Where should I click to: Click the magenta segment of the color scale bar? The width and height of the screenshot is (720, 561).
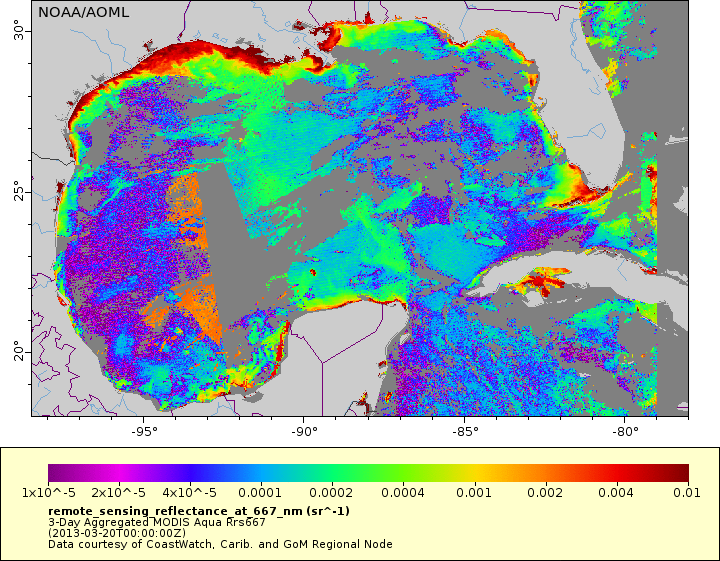coord(118,473)
